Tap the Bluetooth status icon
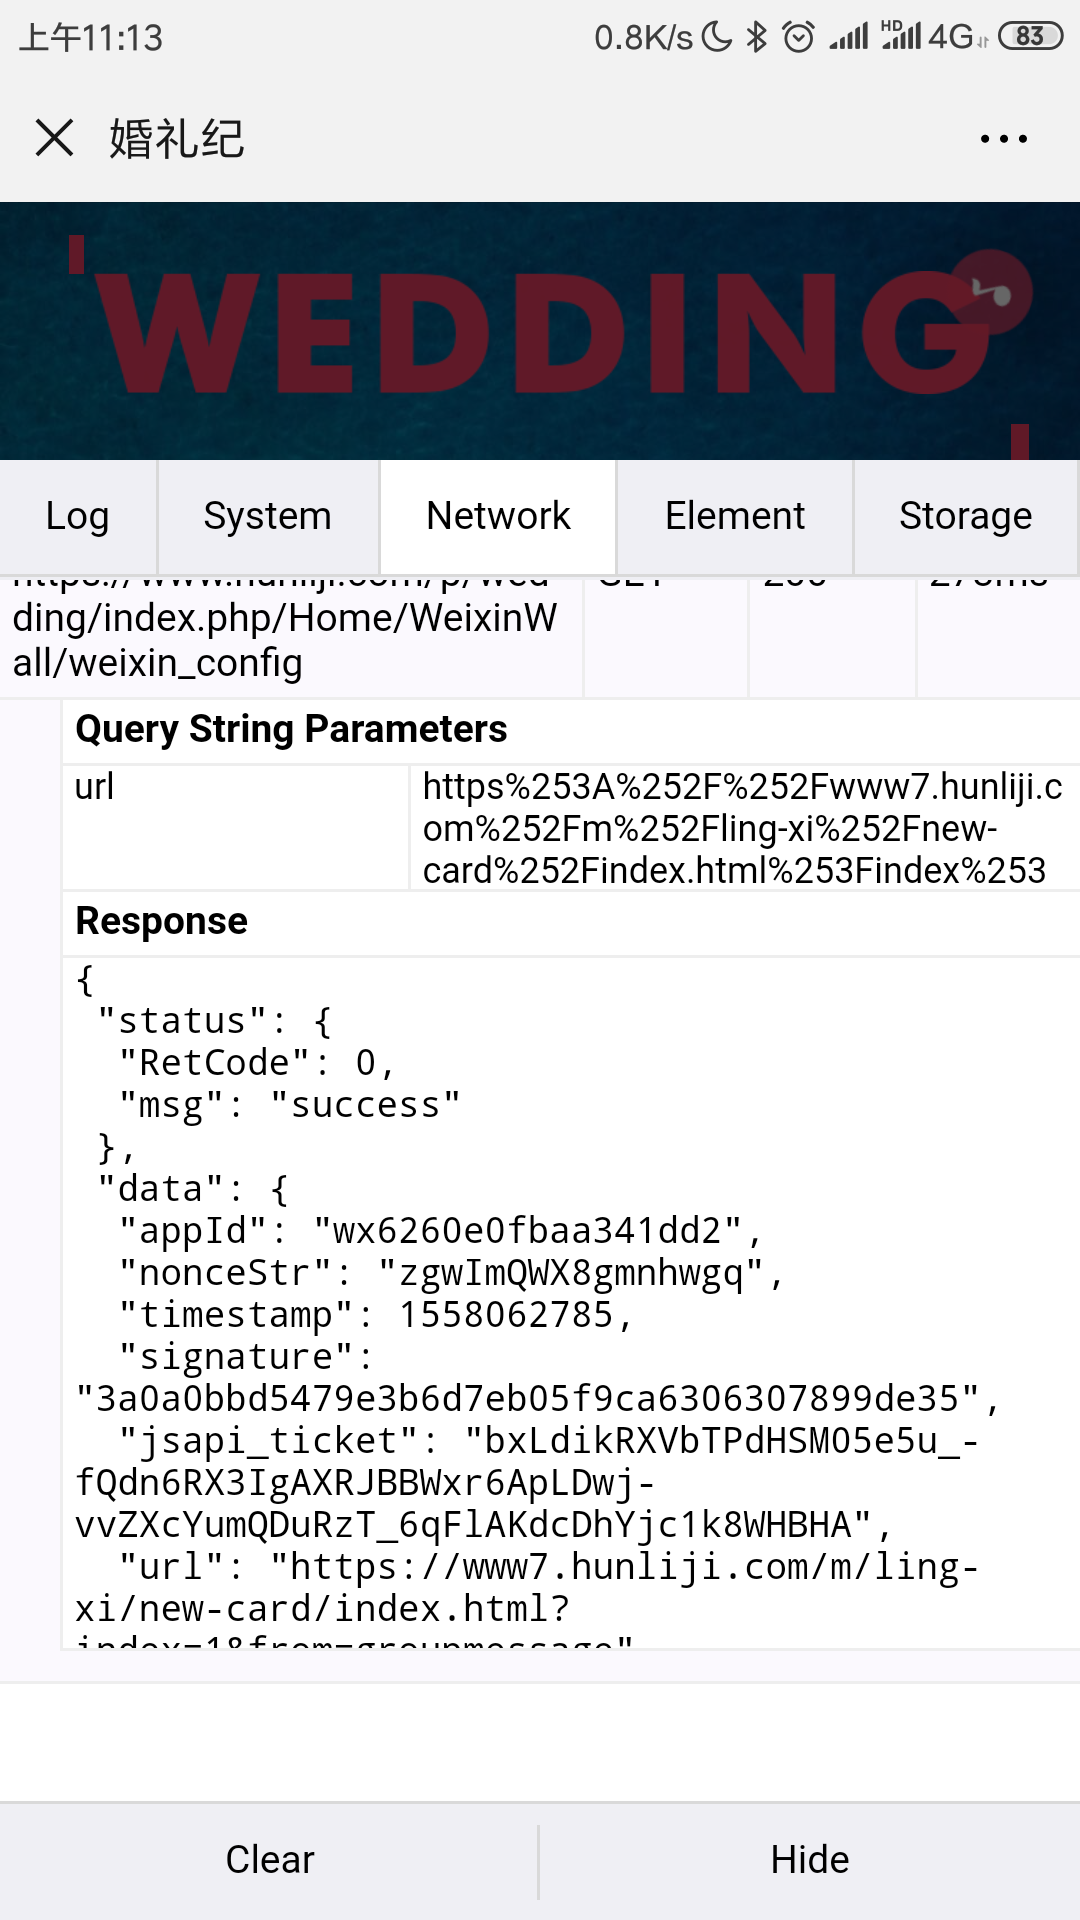 pos(757,37)
